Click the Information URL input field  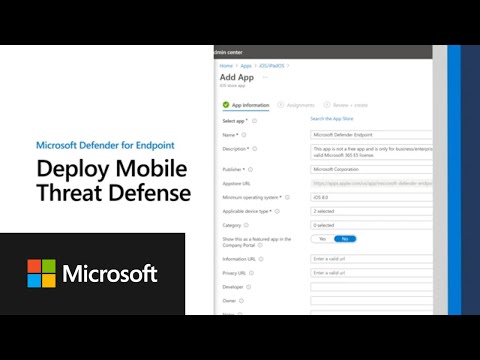pos(371,259)
